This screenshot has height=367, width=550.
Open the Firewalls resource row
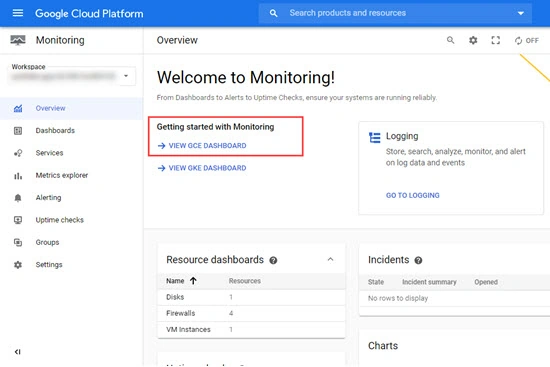pos(251,313)
